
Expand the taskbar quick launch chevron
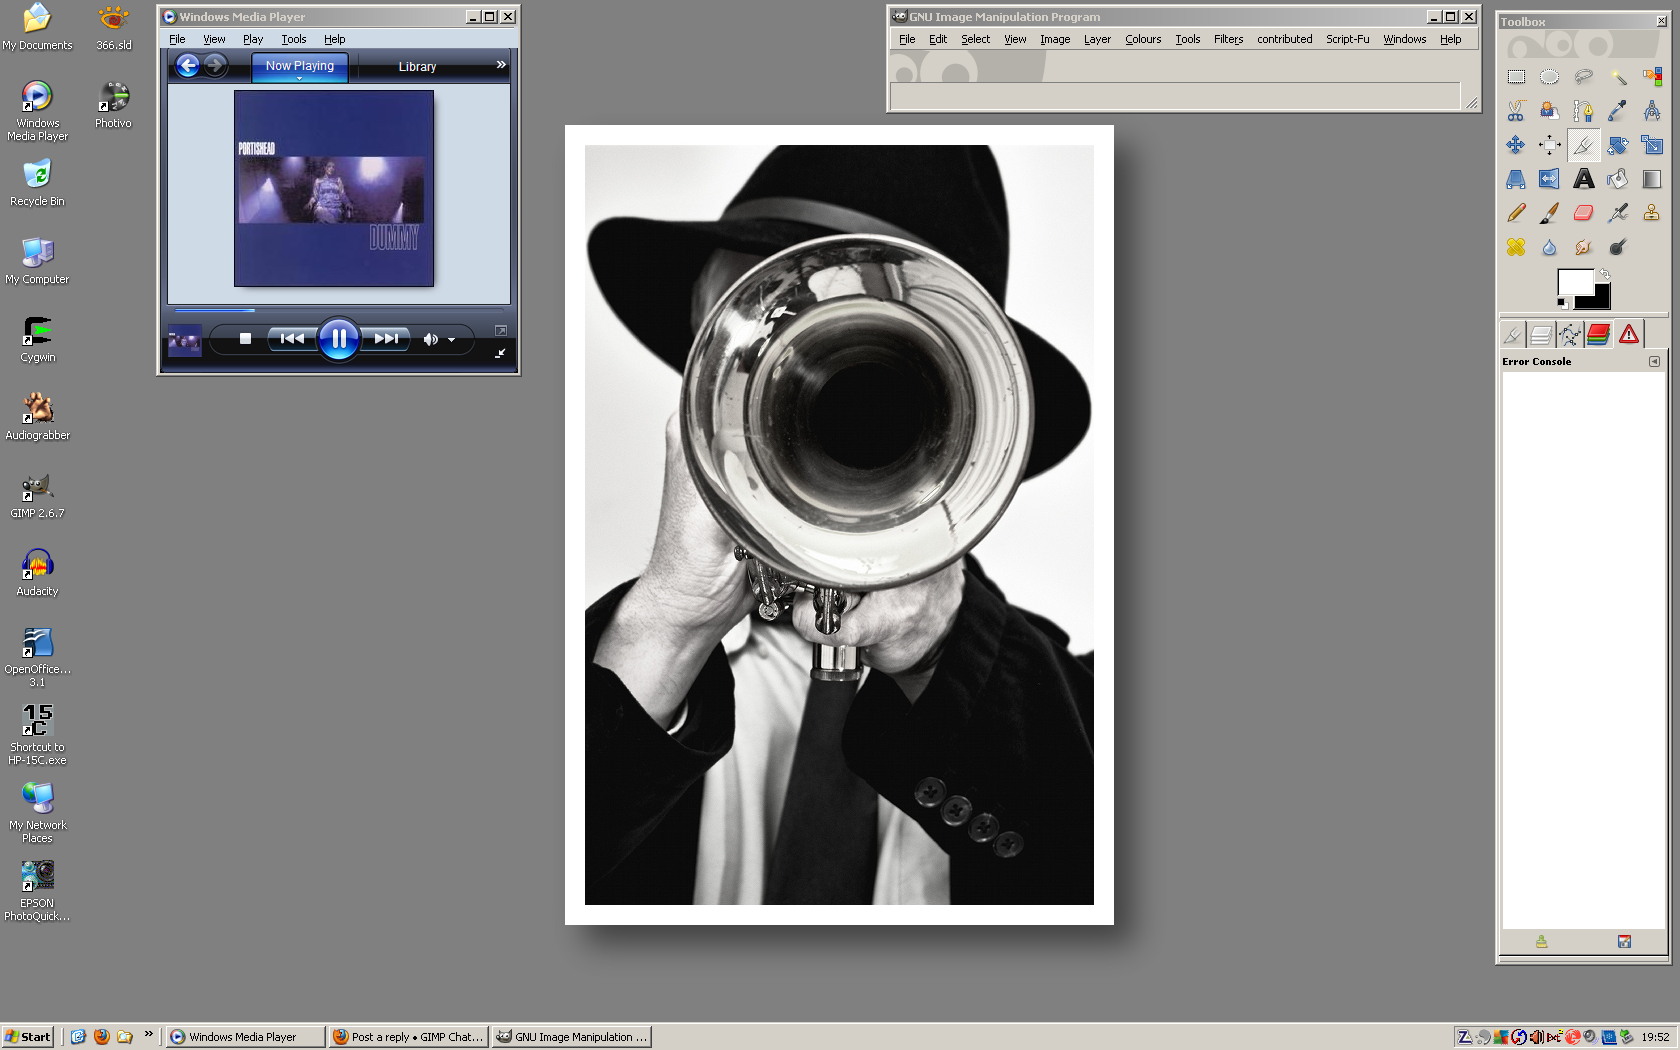tap(149, 1035)
